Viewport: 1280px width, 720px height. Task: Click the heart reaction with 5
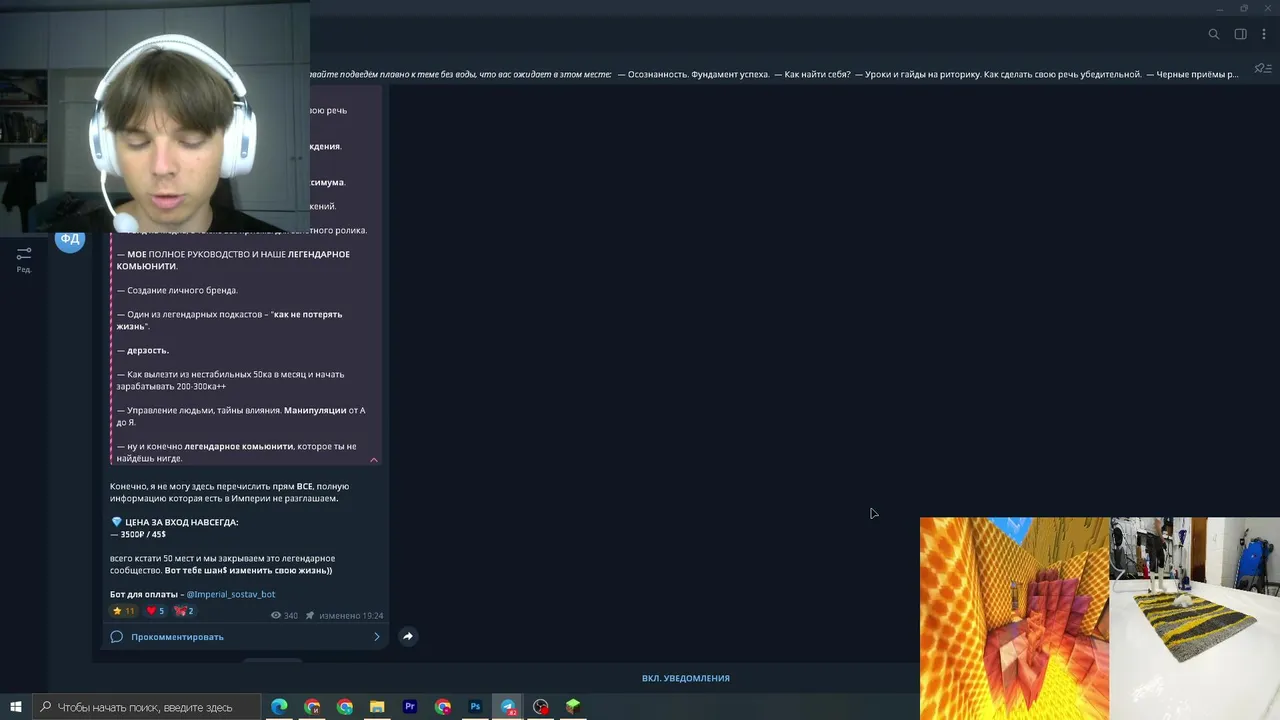pos(155,611)
